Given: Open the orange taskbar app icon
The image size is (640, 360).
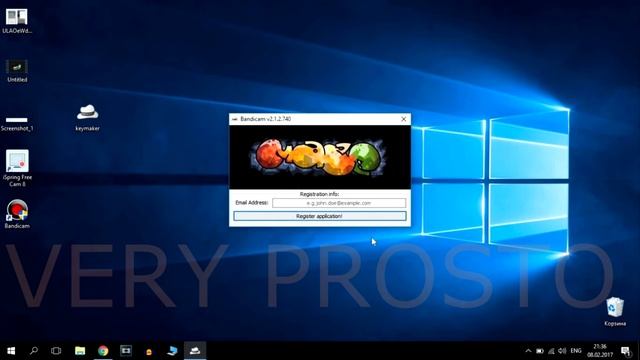Looking at the screenshot, I should (149, 351).
